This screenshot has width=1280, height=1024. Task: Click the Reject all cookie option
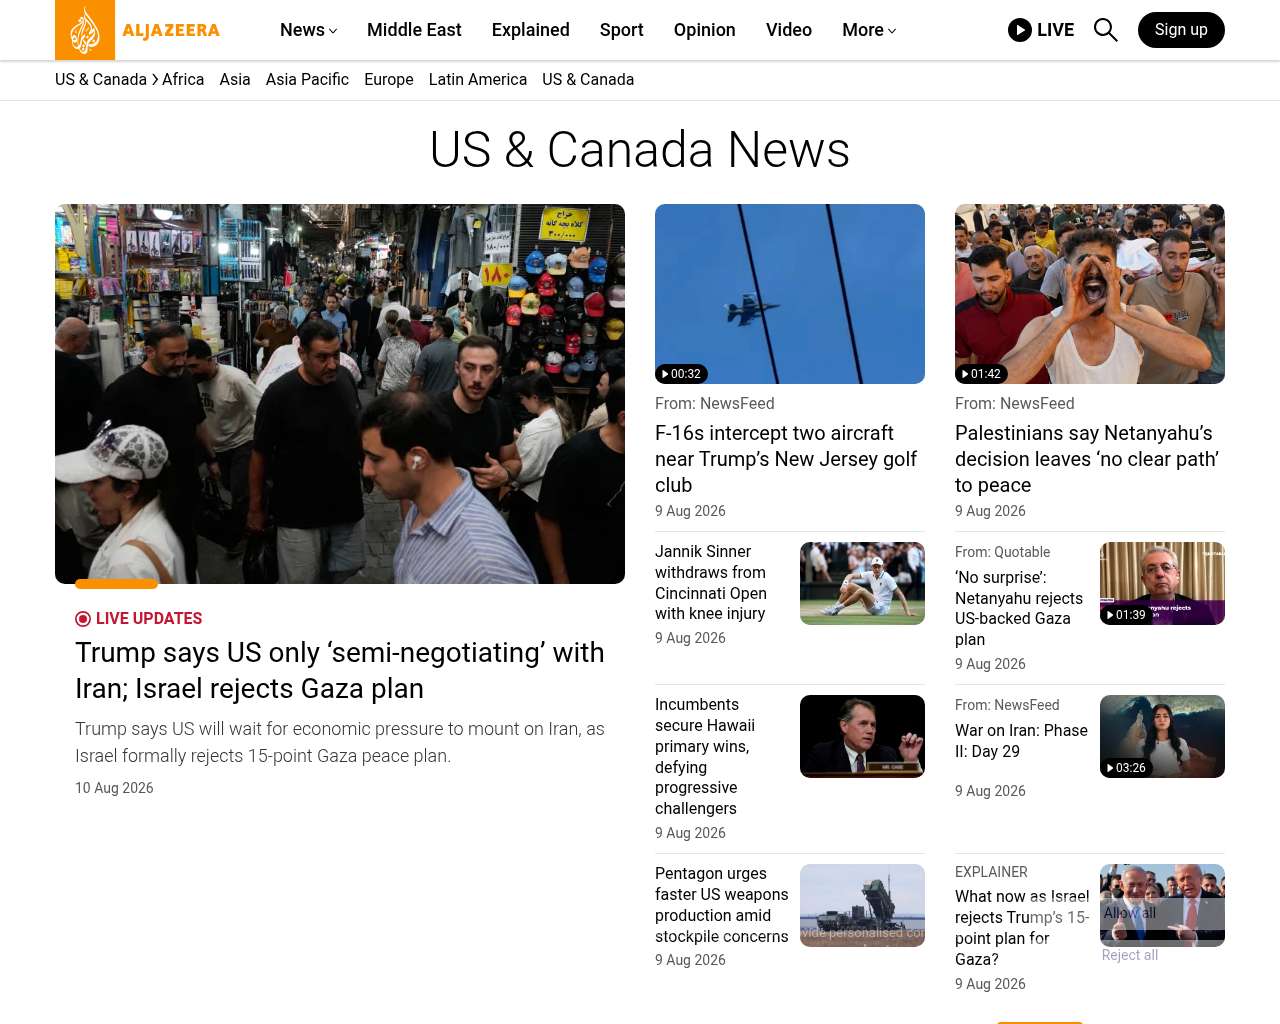pos(1130,955)
